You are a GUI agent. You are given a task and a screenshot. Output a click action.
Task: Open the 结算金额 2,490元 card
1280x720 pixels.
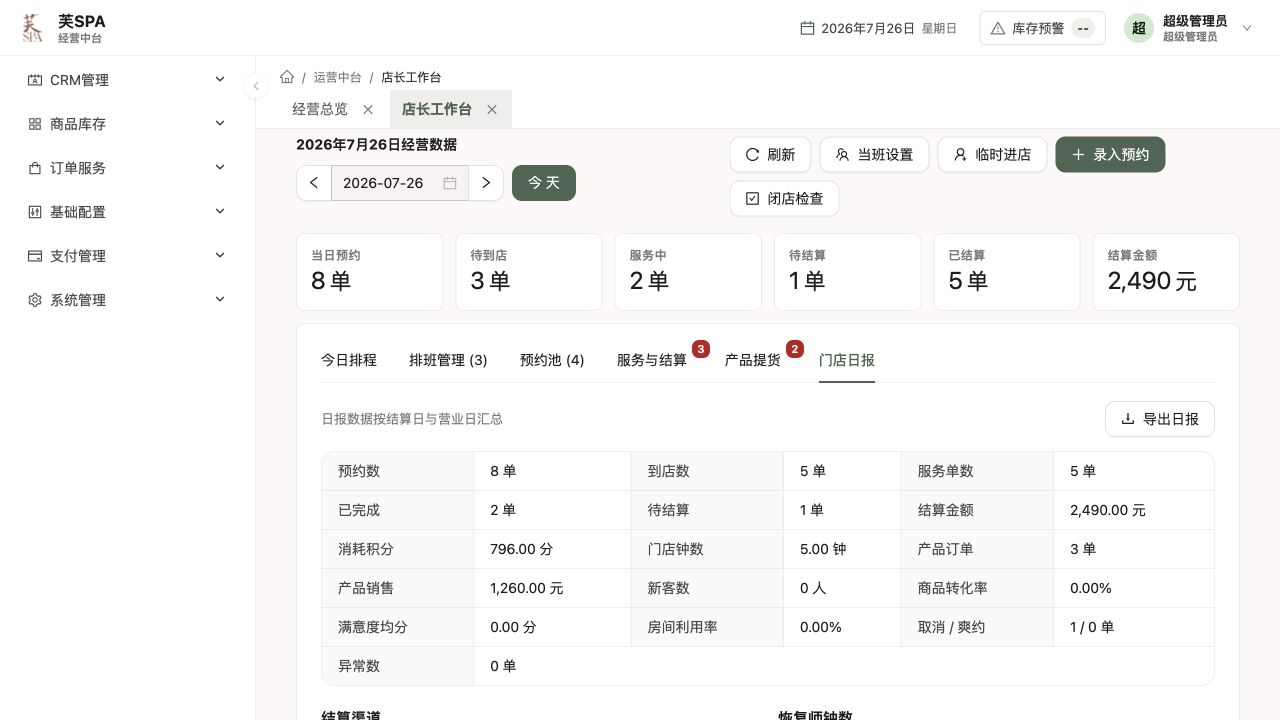click(x=1166, y=272)
